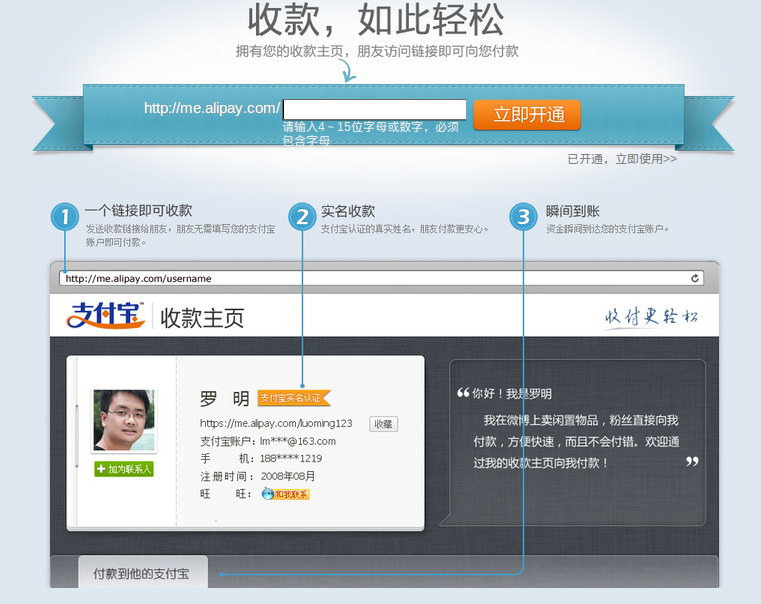The height and width of the screenshot is (604, 761).
Task: Click the 收款，如此轻松 main title
Action: click(x=376, y=19)
